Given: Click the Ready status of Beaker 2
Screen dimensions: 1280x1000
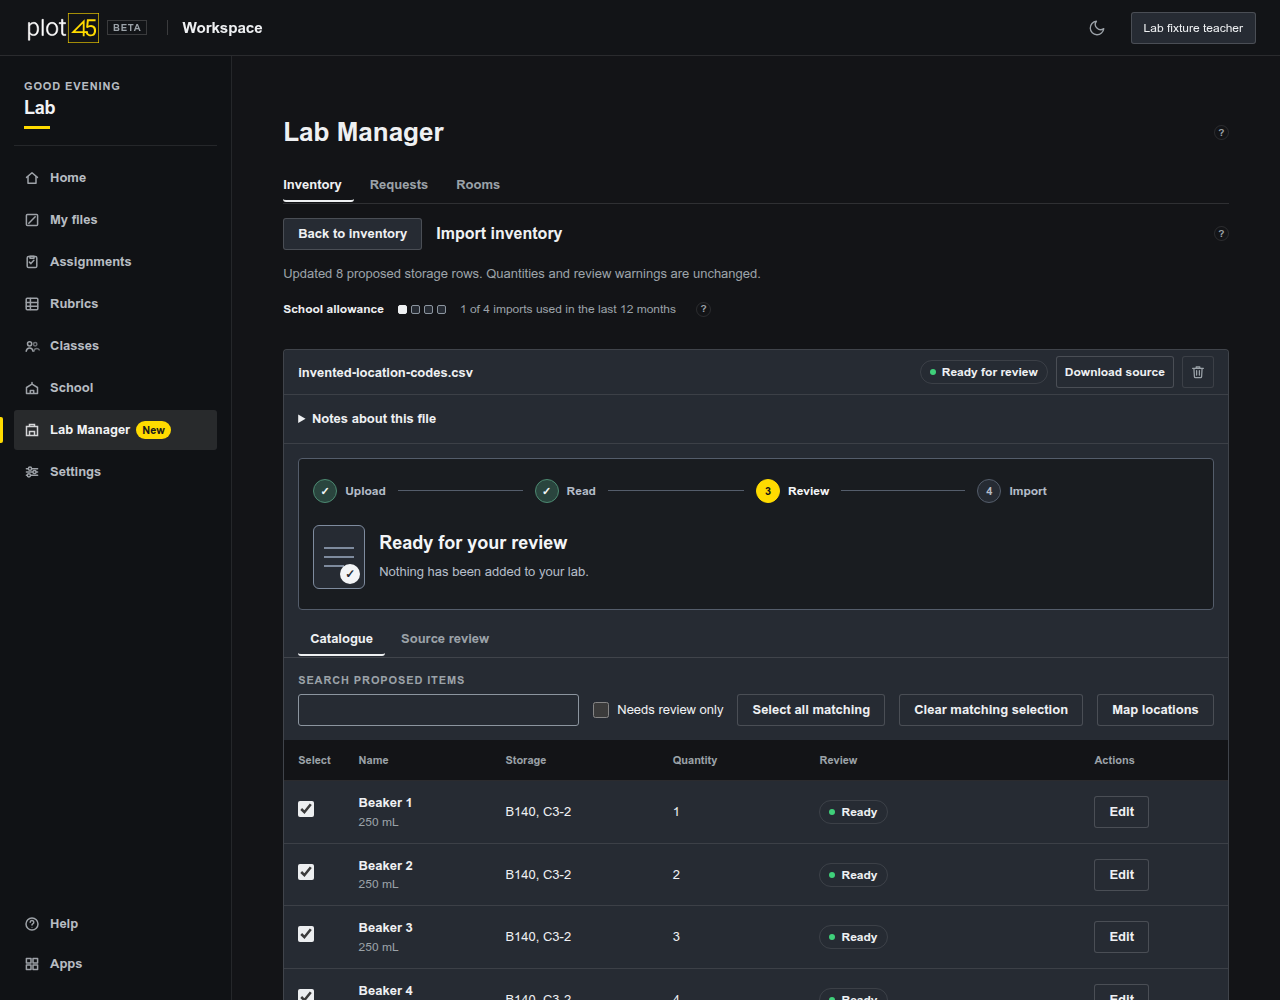Looking at the screenshot, I should [x=853, y=875].
